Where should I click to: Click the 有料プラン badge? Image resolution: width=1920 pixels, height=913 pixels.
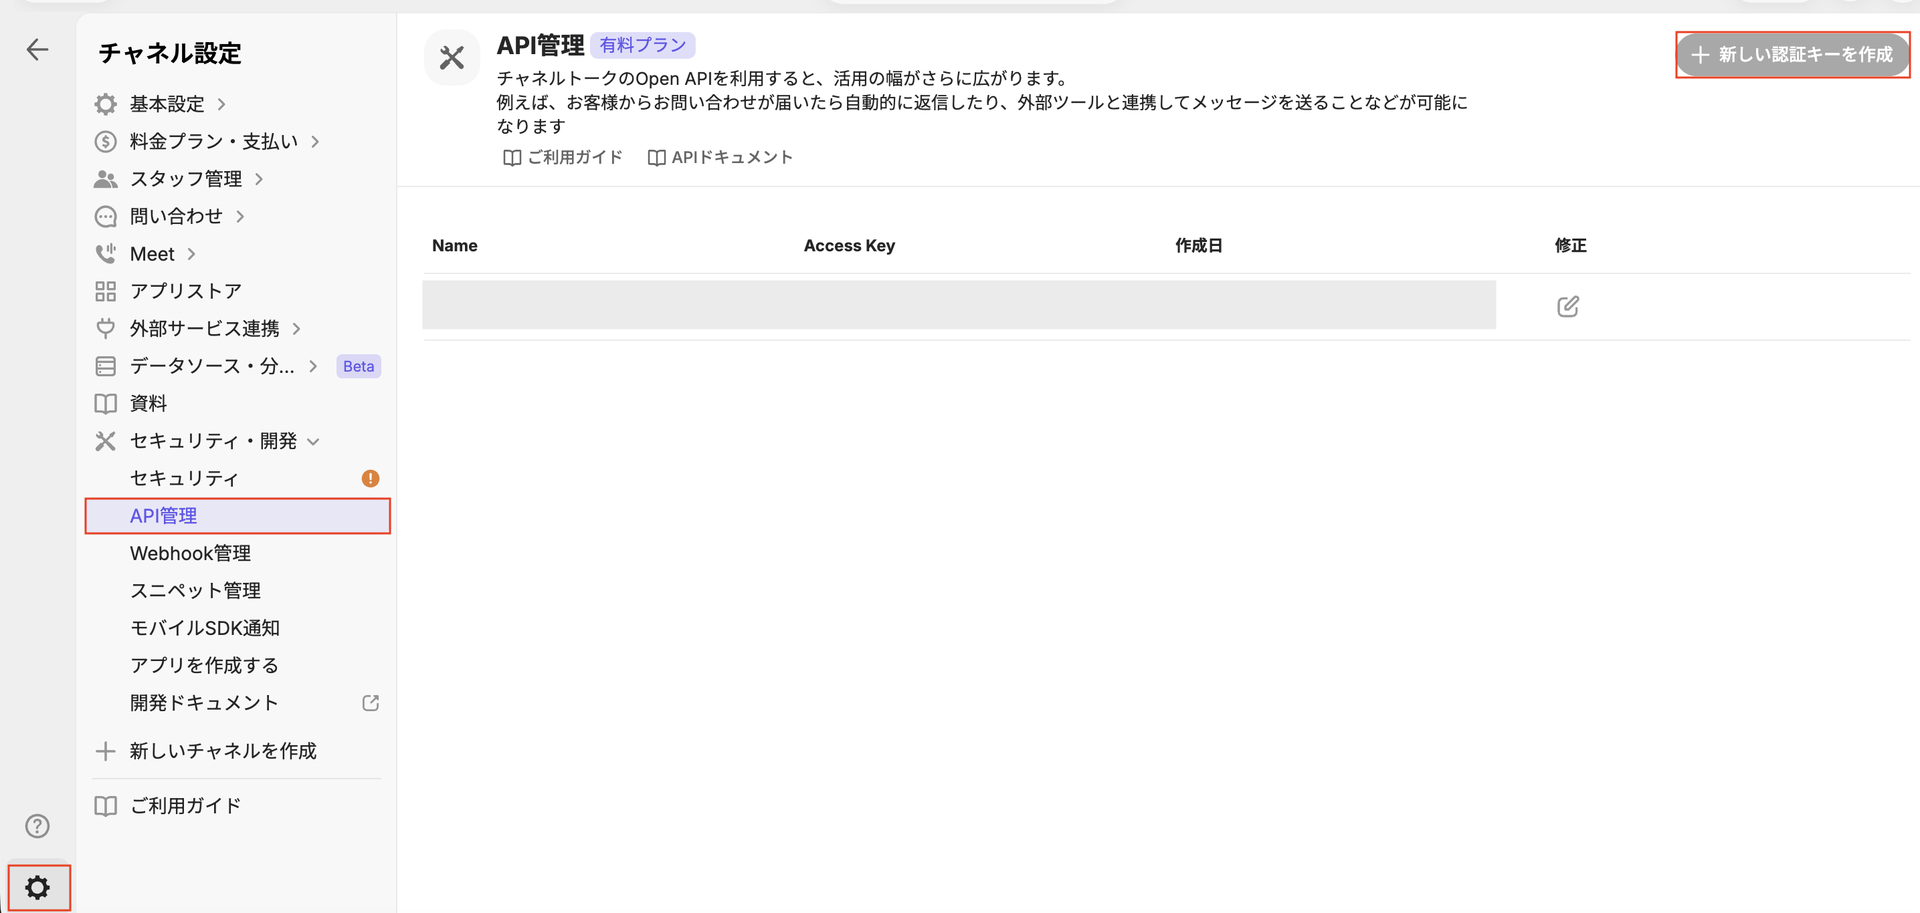(643, 45)
